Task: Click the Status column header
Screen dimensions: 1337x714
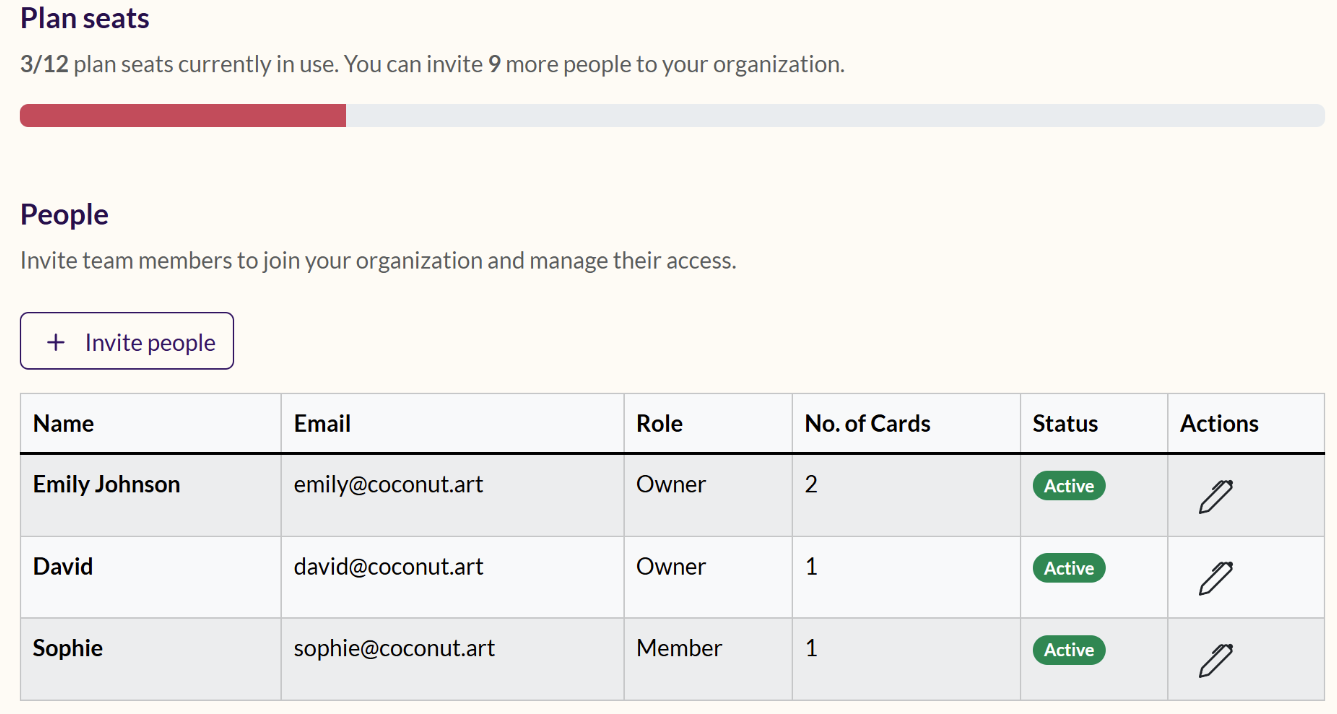Action: pyautogui.click(x=1065, y=424)
